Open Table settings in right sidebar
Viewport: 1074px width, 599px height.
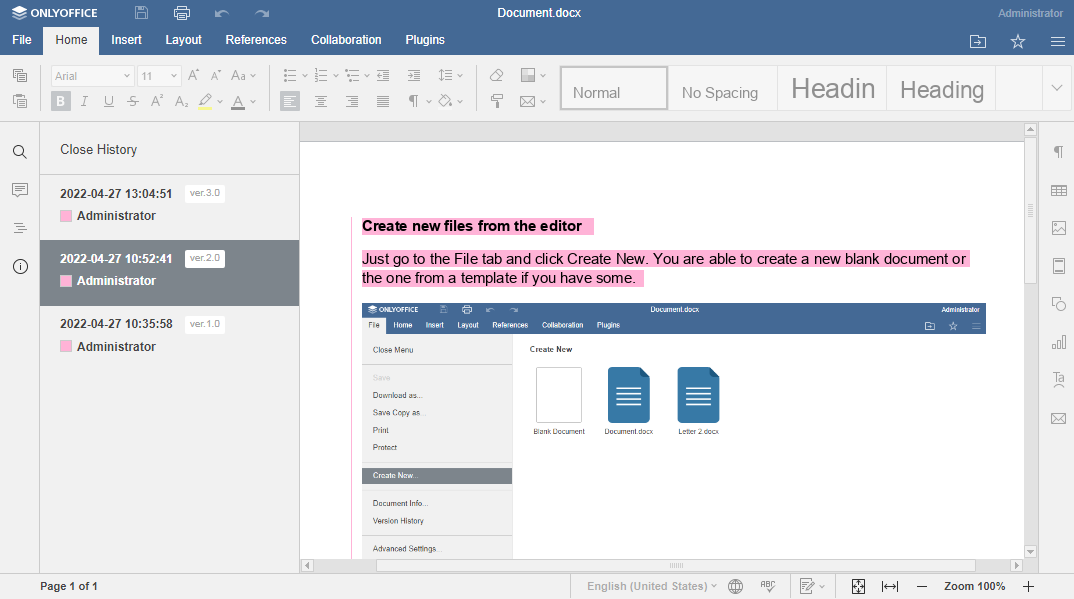pyautogui.click(x=1058, y=190)
